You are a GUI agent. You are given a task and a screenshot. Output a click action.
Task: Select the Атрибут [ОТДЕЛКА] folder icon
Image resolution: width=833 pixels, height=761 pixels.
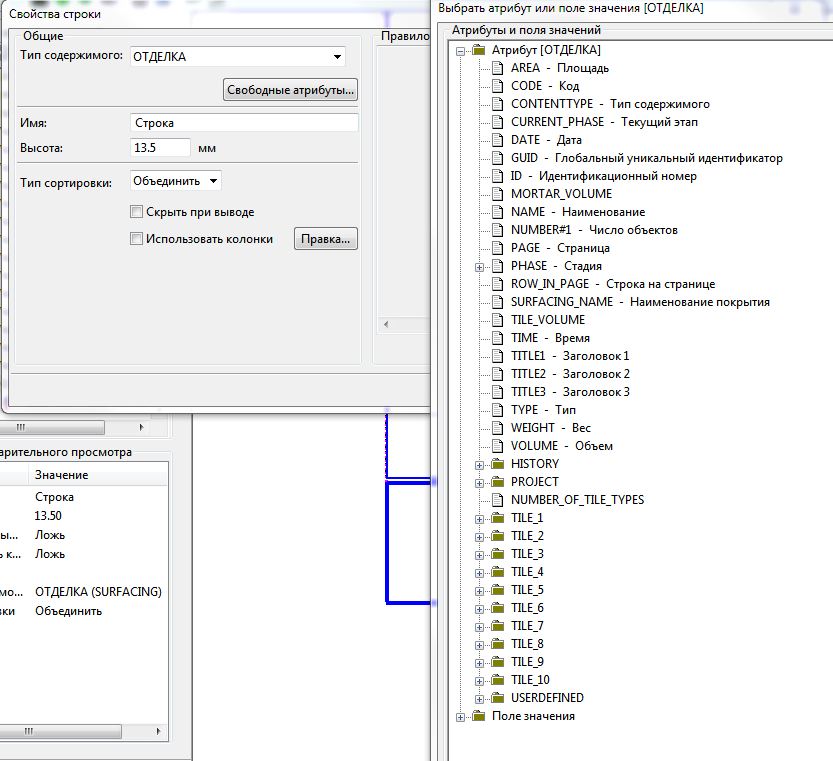479,50
